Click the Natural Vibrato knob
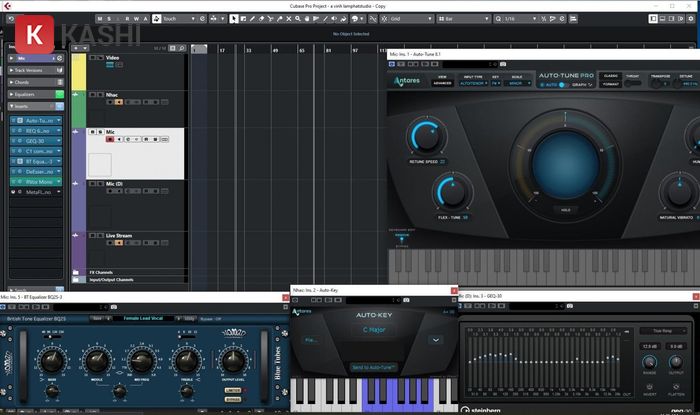700x415 pixels. (x=679, y=192)
